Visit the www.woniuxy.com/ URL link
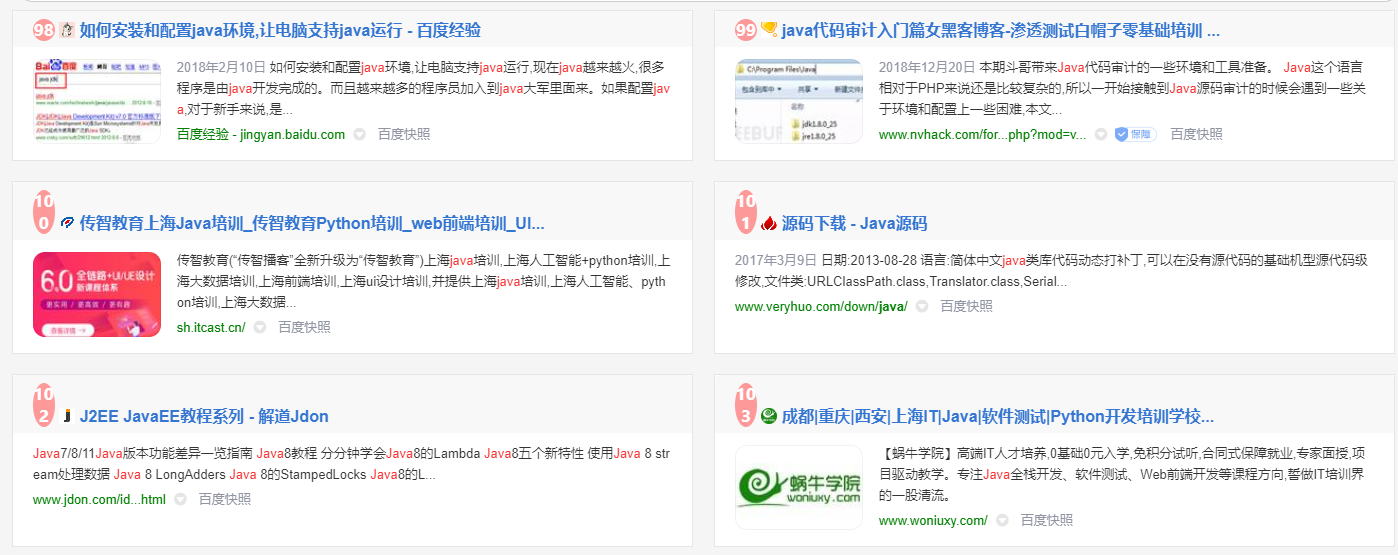 (933, 520)
